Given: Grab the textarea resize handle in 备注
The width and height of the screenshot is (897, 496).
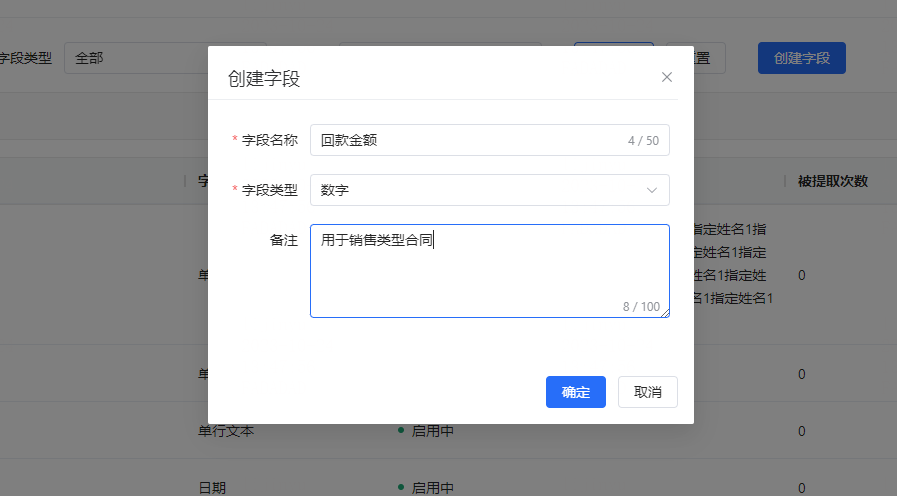Looking at the screenshot, I should [x=665, y=313].
